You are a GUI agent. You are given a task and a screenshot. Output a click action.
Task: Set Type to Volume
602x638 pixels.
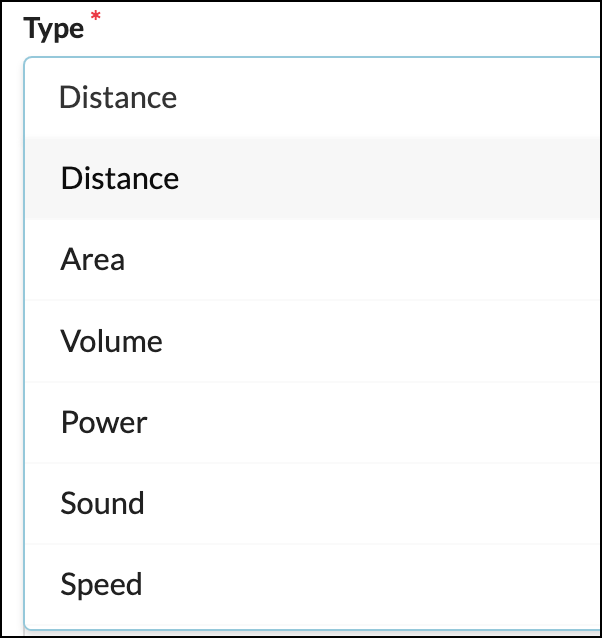point(111,341)
